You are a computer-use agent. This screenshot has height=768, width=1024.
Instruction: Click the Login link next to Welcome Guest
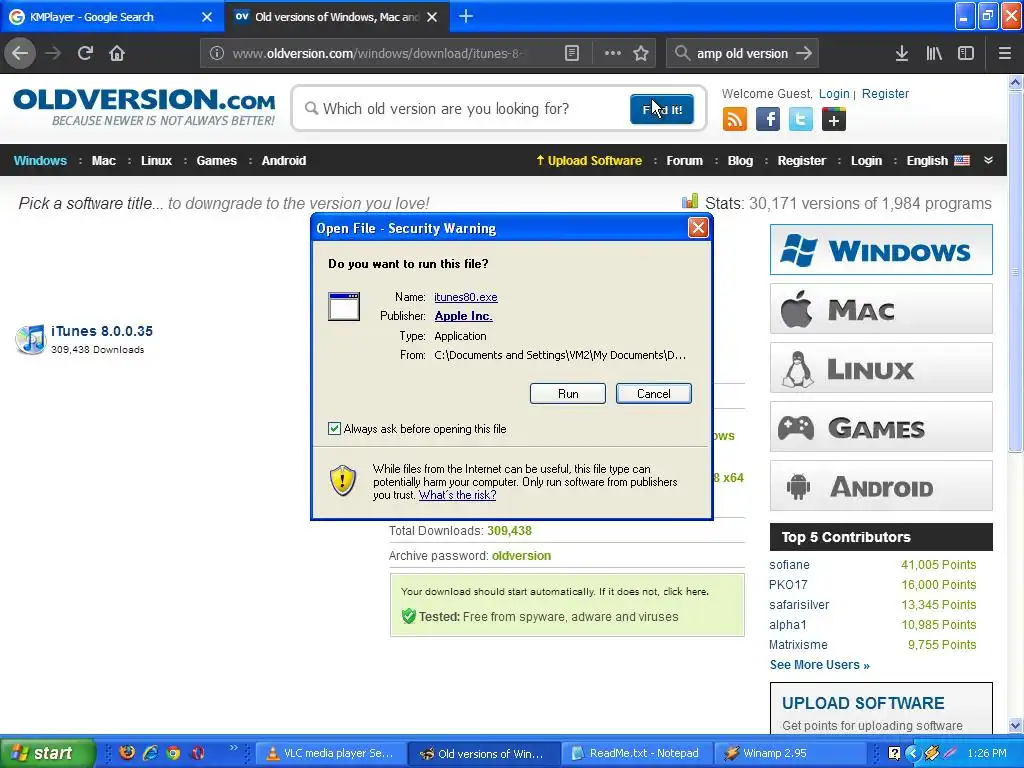(x=834, y=93)
